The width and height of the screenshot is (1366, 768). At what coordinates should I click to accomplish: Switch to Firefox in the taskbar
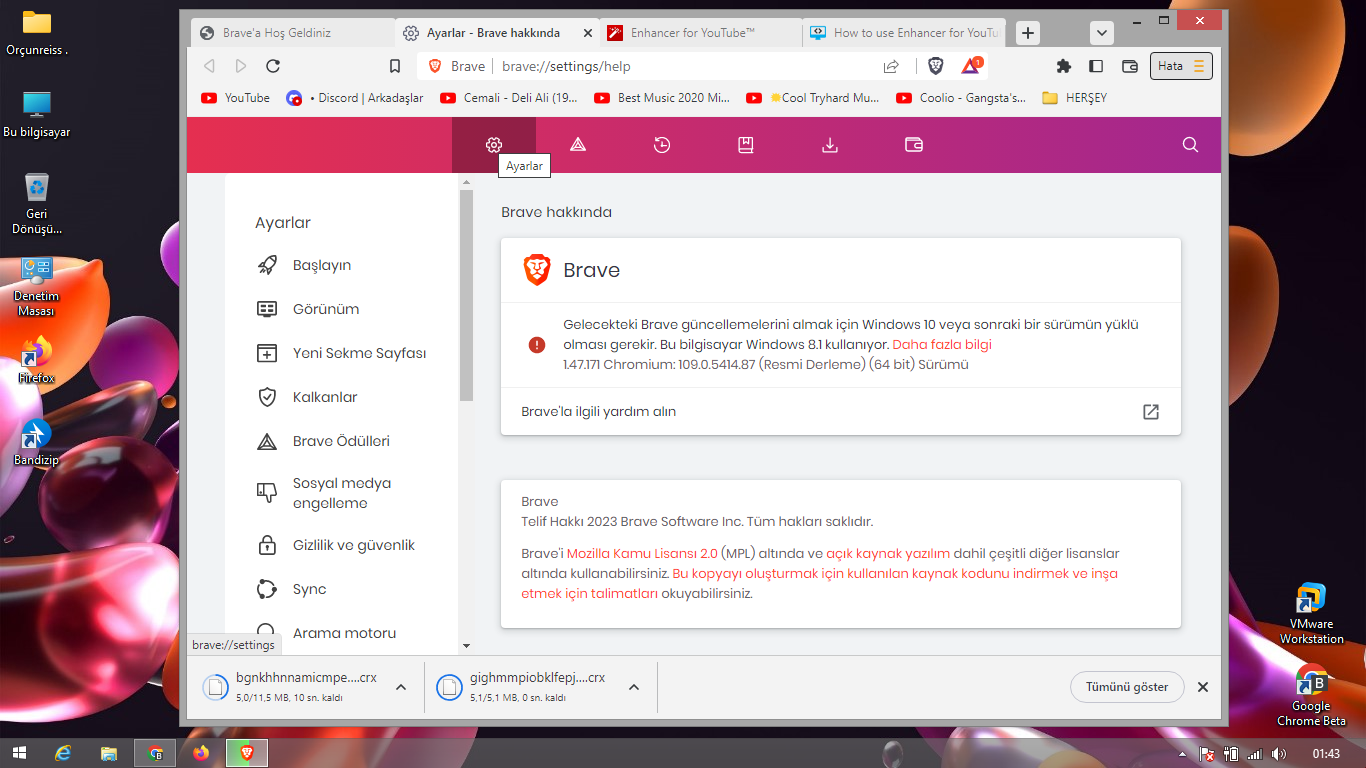201,753
